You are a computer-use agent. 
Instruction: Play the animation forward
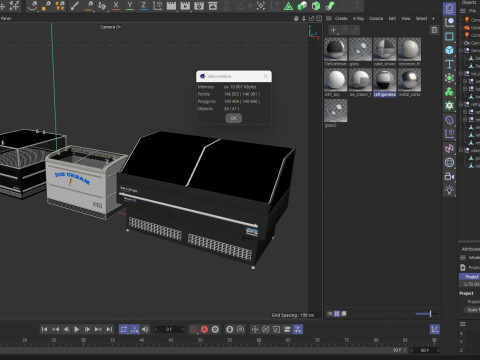point(77,329)
